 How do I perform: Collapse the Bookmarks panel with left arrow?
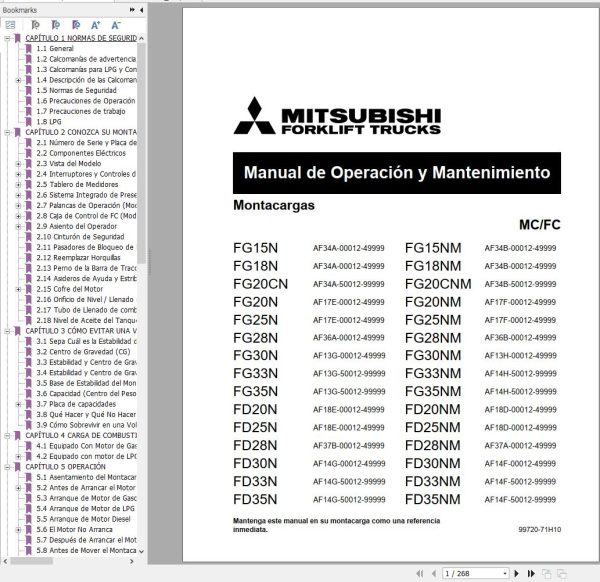[142, 10]
